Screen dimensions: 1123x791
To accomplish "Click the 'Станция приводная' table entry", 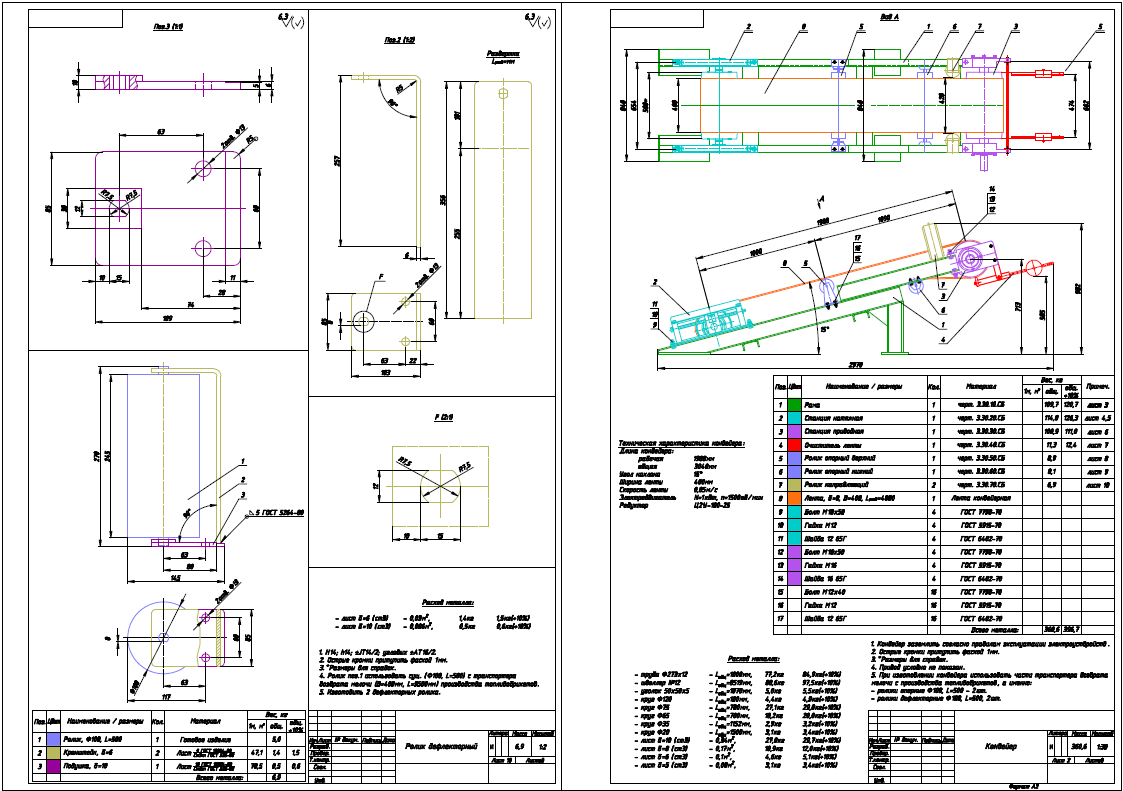I will pos(834,431).
